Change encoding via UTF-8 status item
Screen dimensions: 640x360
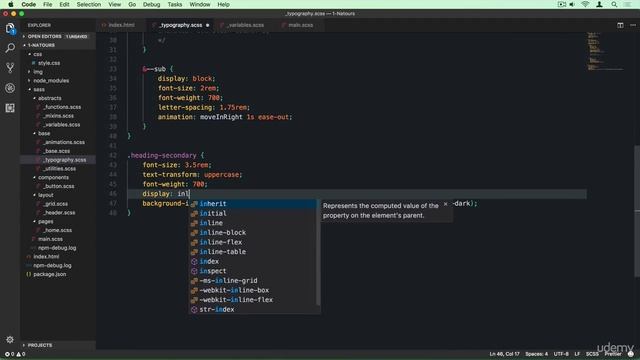pos(561,354)
